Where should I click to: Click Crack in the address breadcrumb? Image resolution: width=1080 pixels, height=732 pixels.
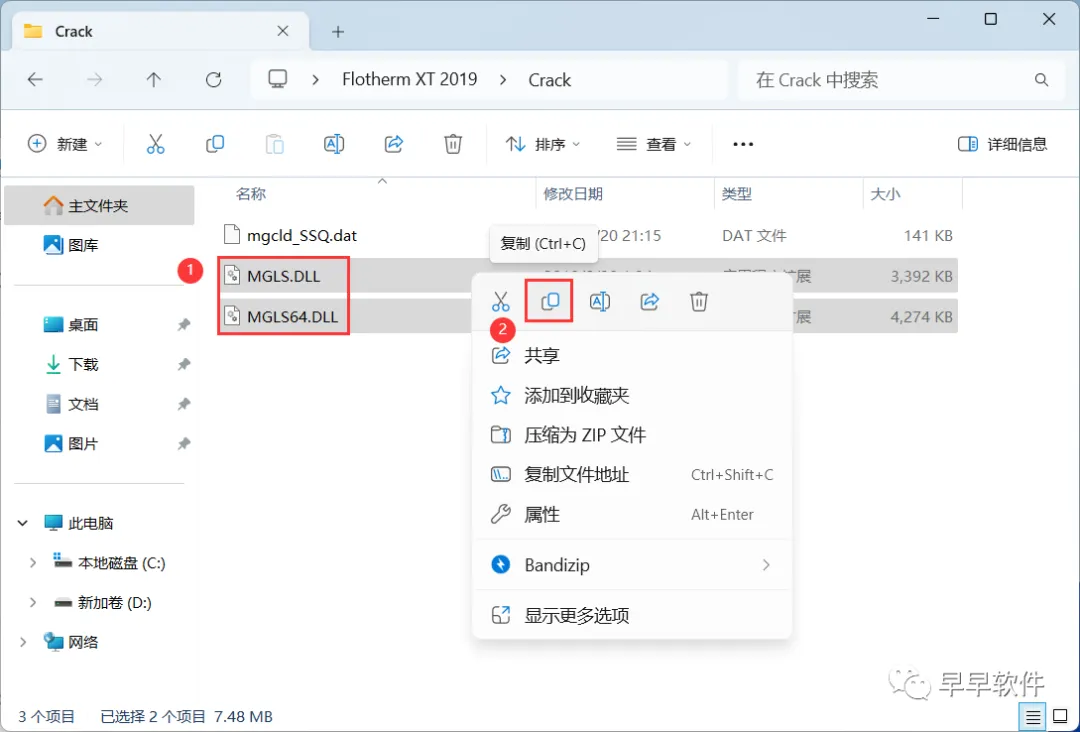550,80
